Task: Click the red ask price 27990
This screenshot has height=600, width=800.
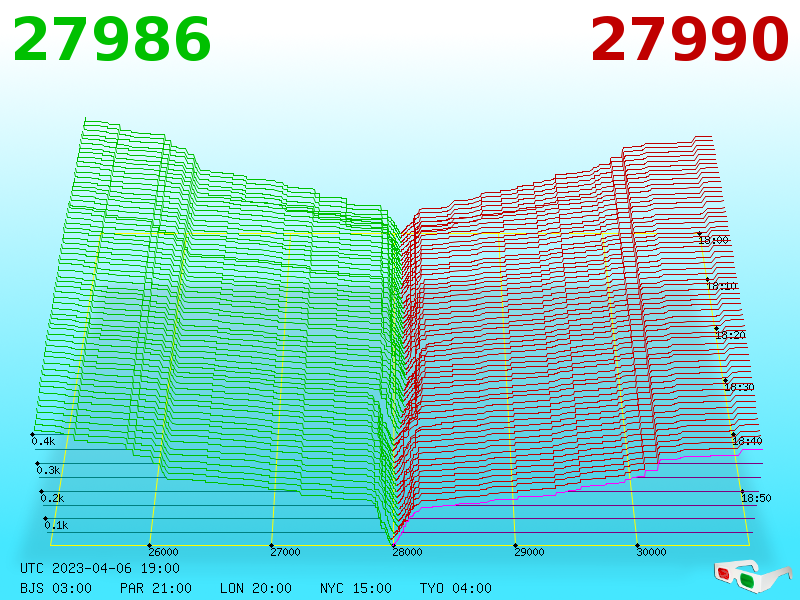Action: (689, 40)
